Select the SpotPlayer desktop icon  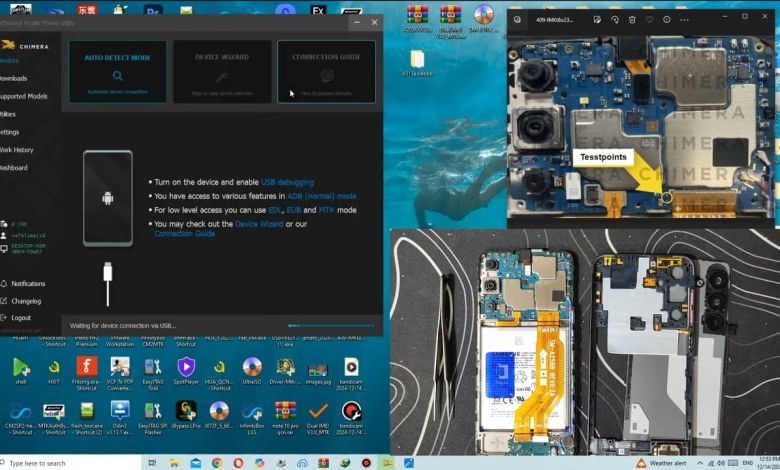pyautogui.click(x=186, y=372)
